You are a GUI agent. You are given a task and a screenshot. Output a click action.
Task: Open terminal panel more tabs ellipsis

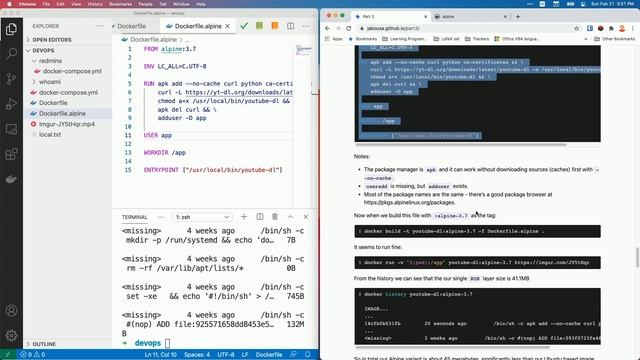(161, 217)
